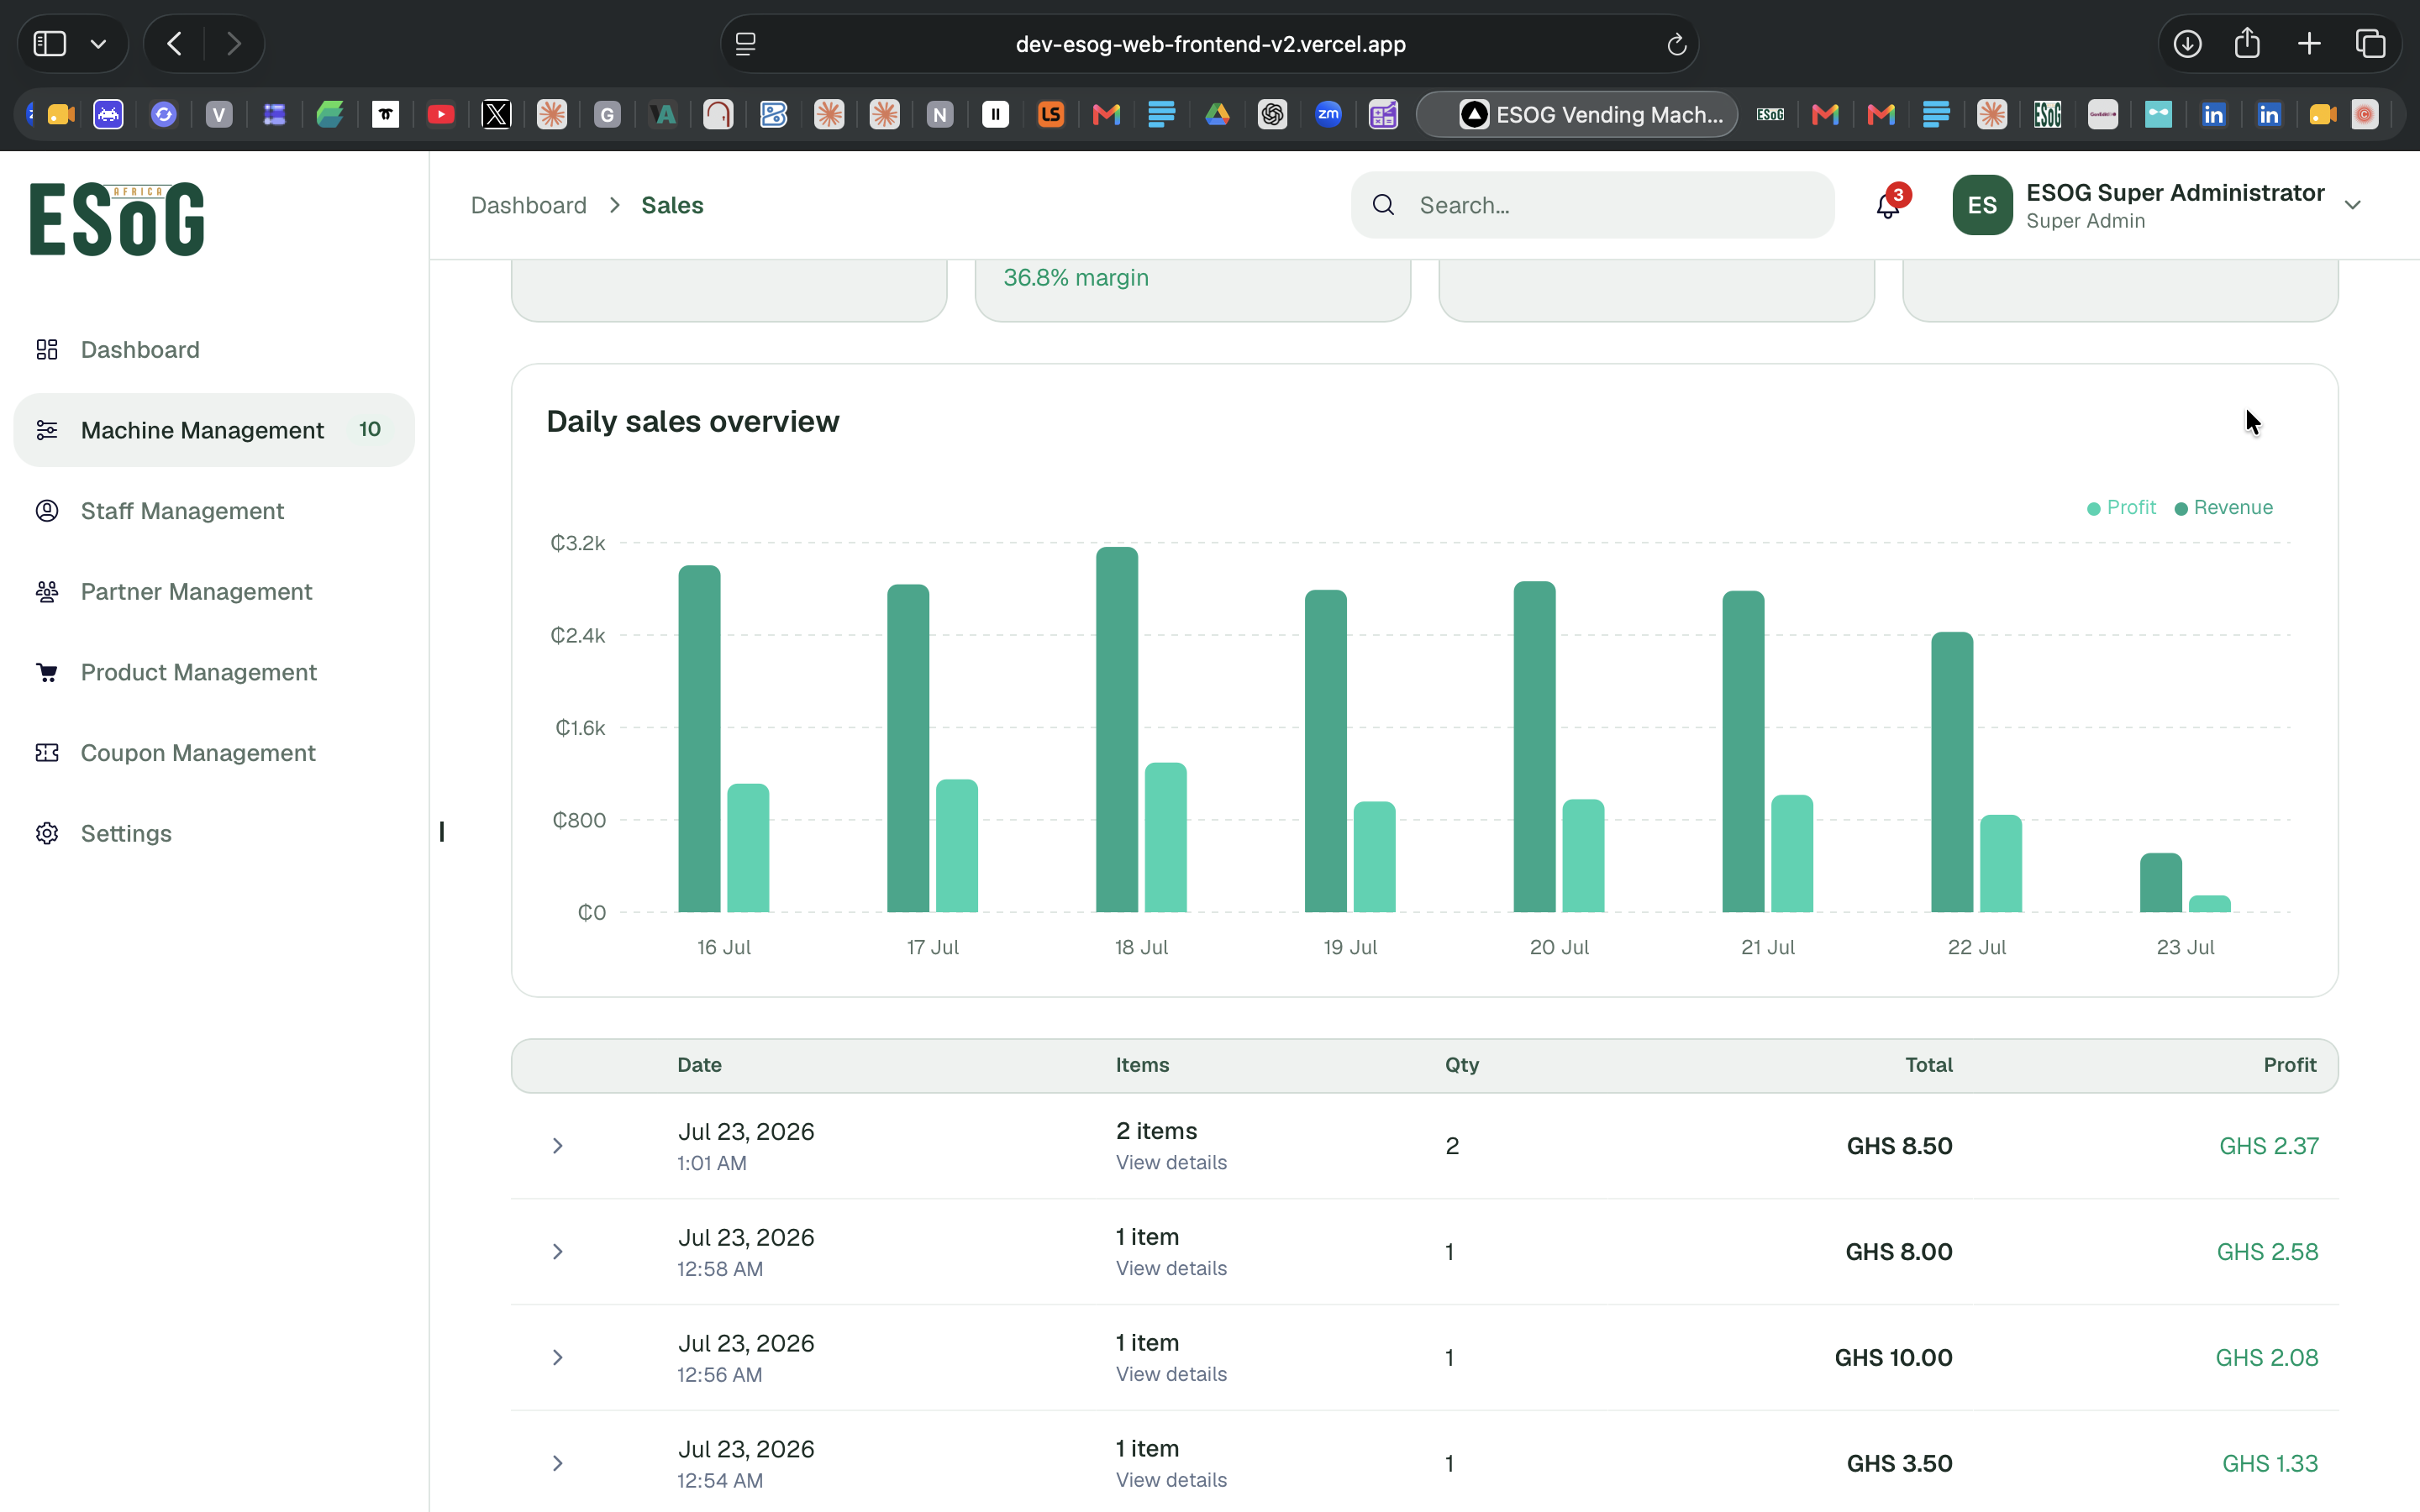
Task: Reload the page in browser address bar
Action: click(1676, 44)
